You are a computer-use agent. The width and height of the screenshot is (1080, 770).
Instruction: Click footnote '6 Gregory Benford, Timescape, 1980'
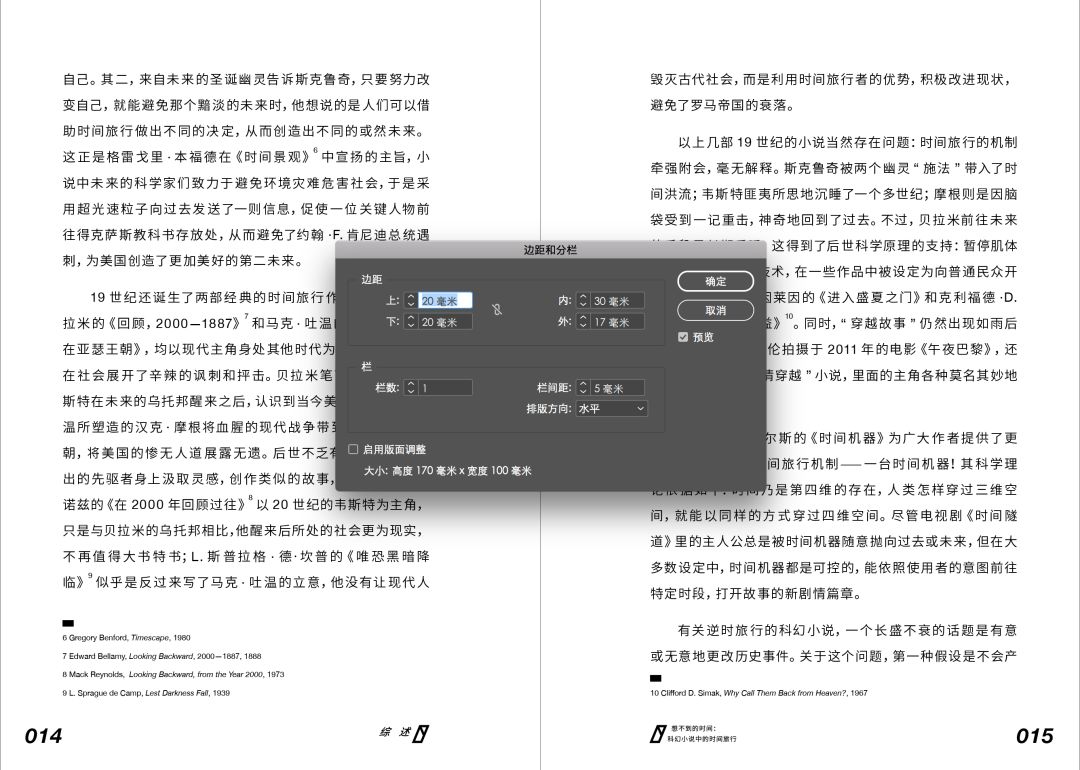point(127,638)
